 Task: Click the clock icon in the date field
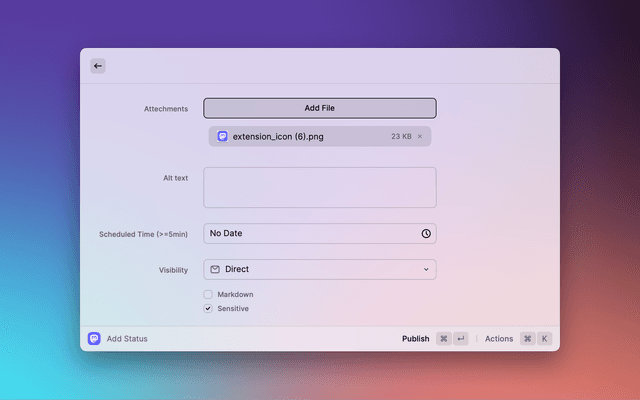pos(426,233)
